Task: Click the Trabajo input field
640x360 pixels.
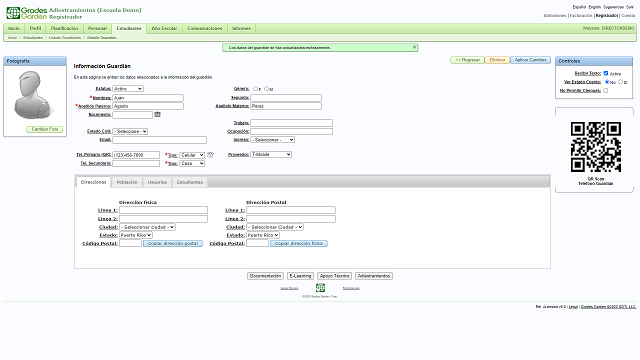Action: tap(291, 123)
